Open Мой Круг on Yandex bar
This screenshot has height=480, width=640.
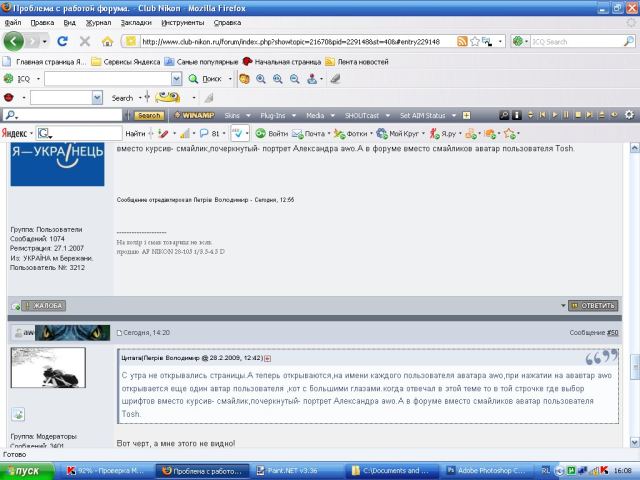point(397,133)
